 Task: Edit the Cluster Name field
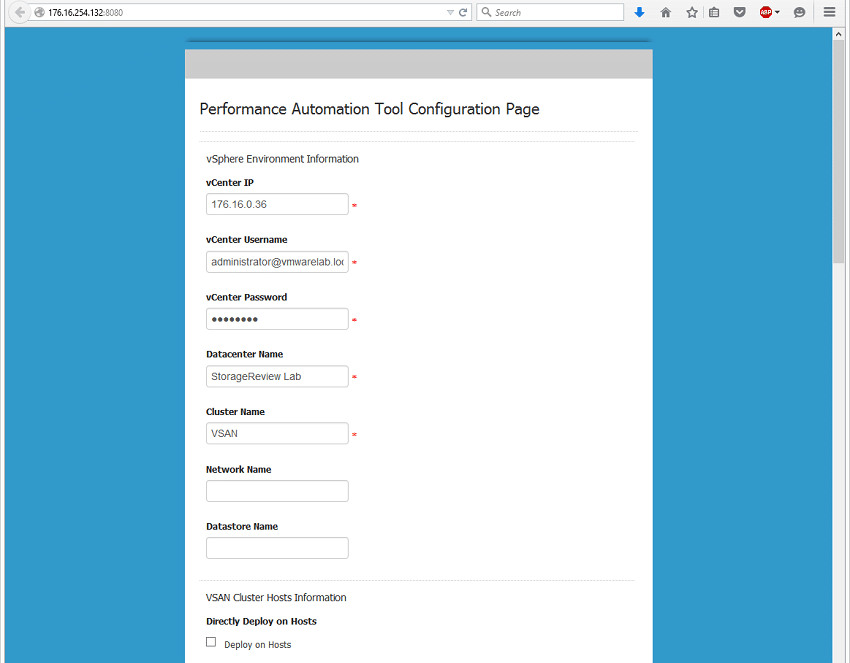click(x=277, y=433)
